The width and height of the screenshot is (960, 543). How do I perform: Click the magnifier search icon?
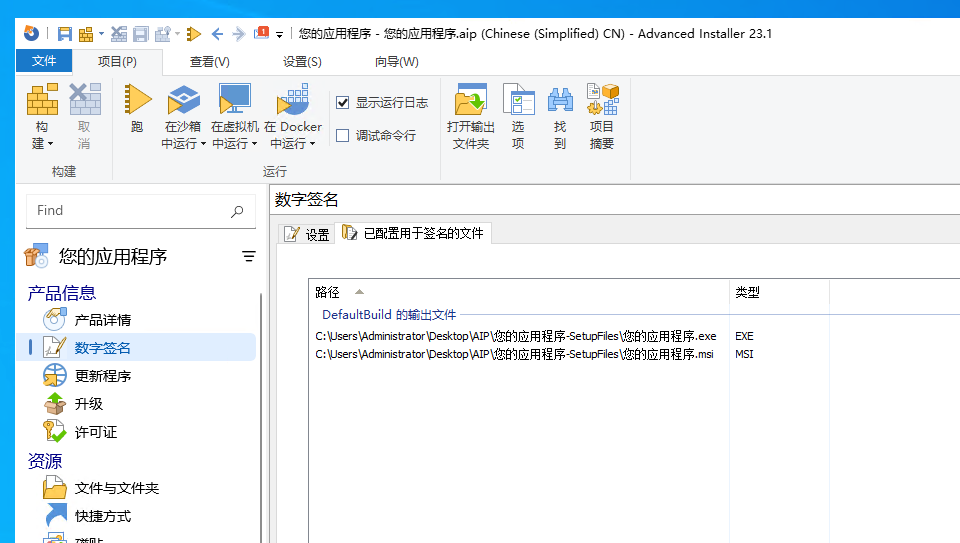click(237, 211)
